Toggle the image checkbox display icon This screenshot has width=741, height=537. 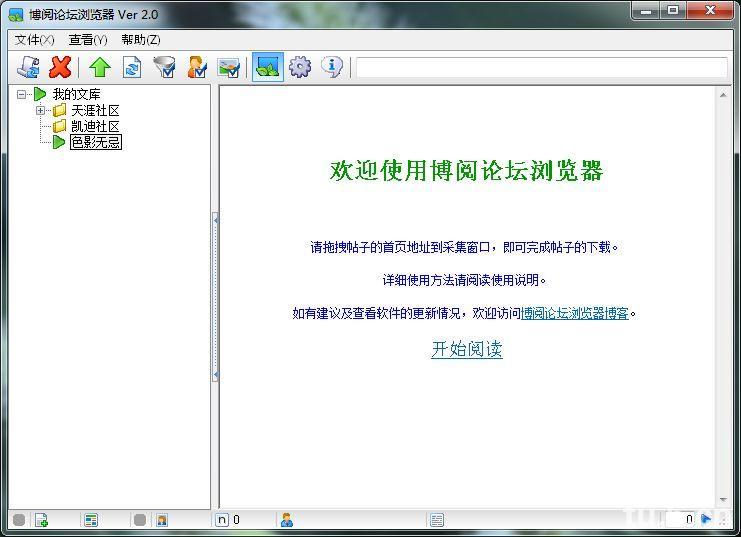[x=229, y=67]
